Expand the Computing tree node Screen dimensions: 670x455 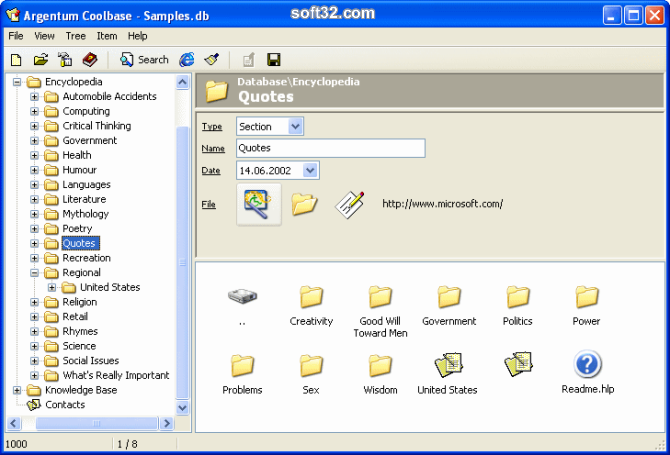(34, 111)
